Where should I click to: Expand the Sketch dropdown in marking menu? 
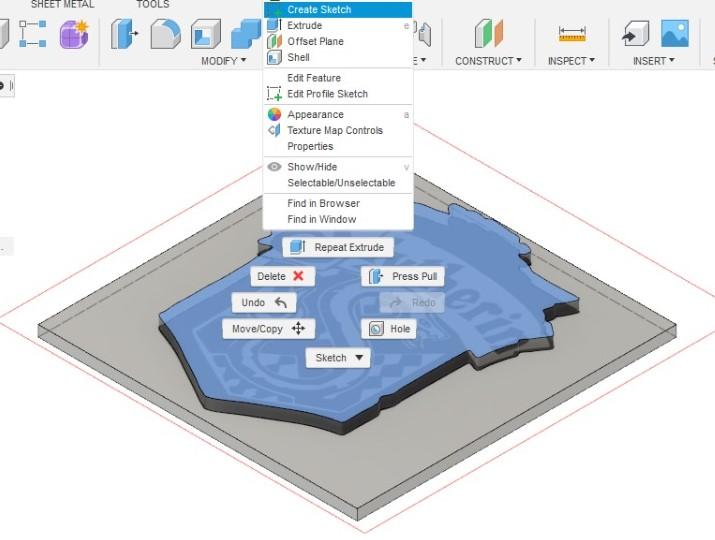[338, 358]
